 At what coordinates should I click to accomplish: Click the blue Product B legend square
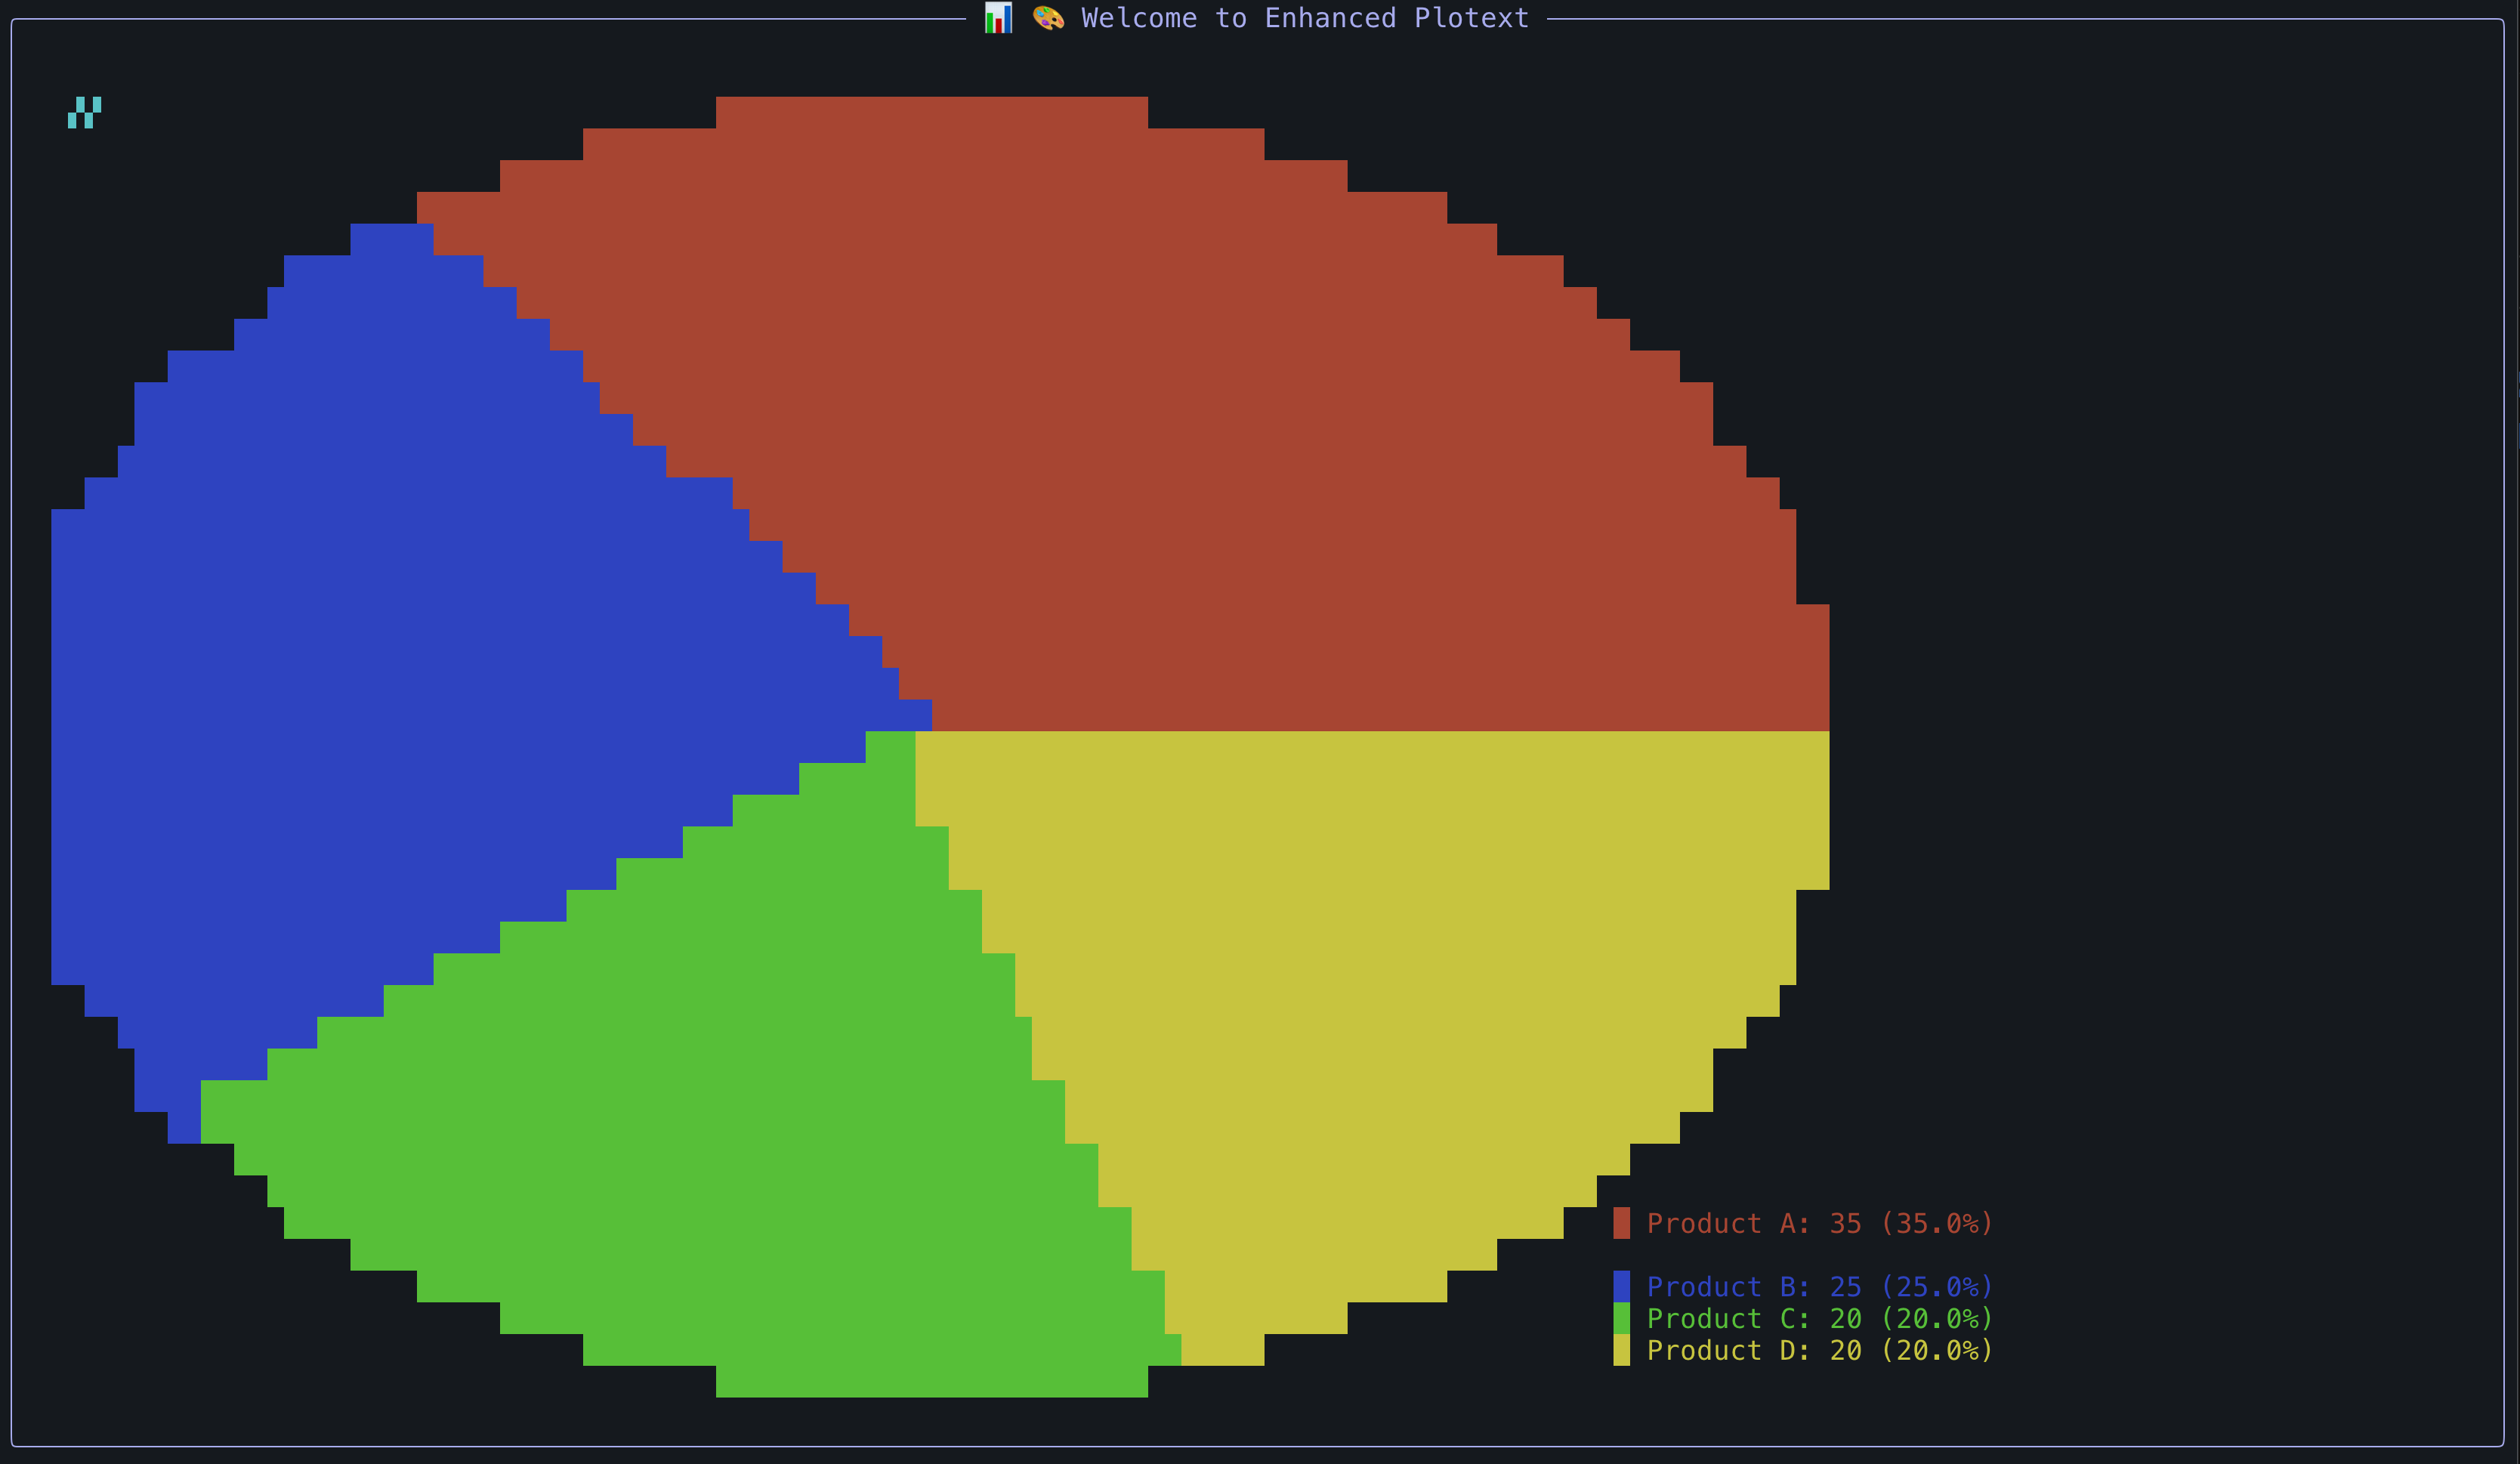1621,1286
